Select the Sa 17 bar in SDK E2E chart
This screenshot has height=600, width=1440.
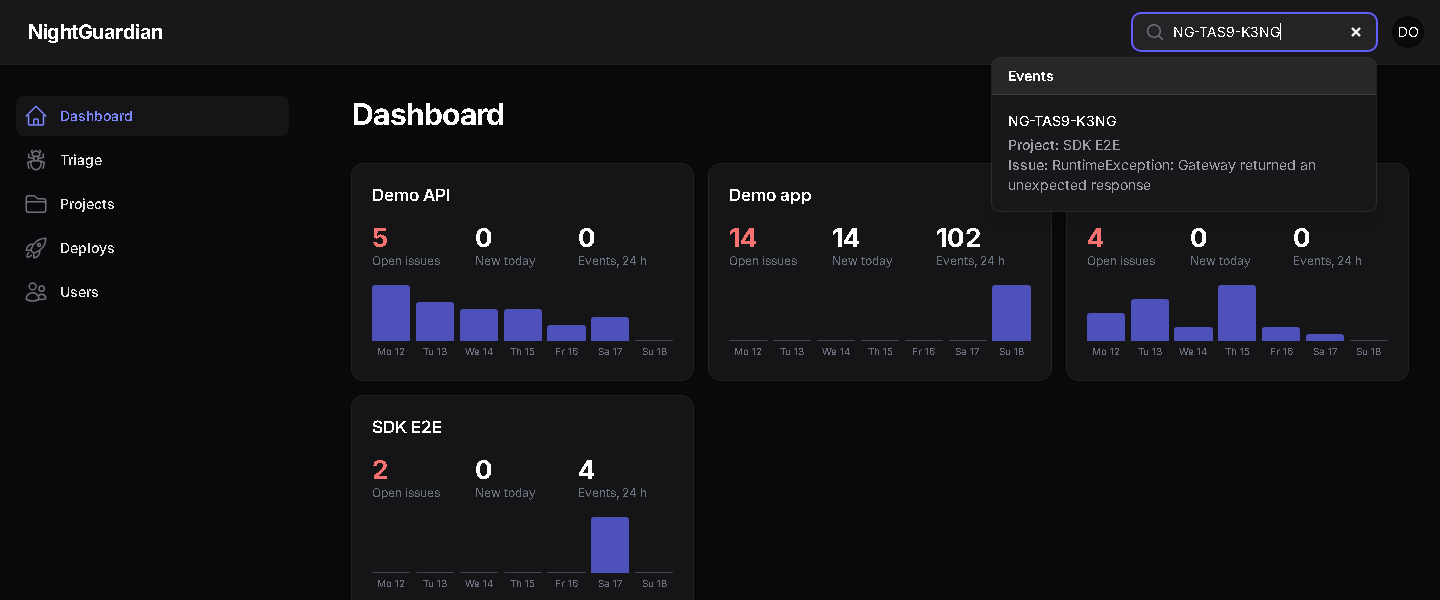(x=610, y=545)
